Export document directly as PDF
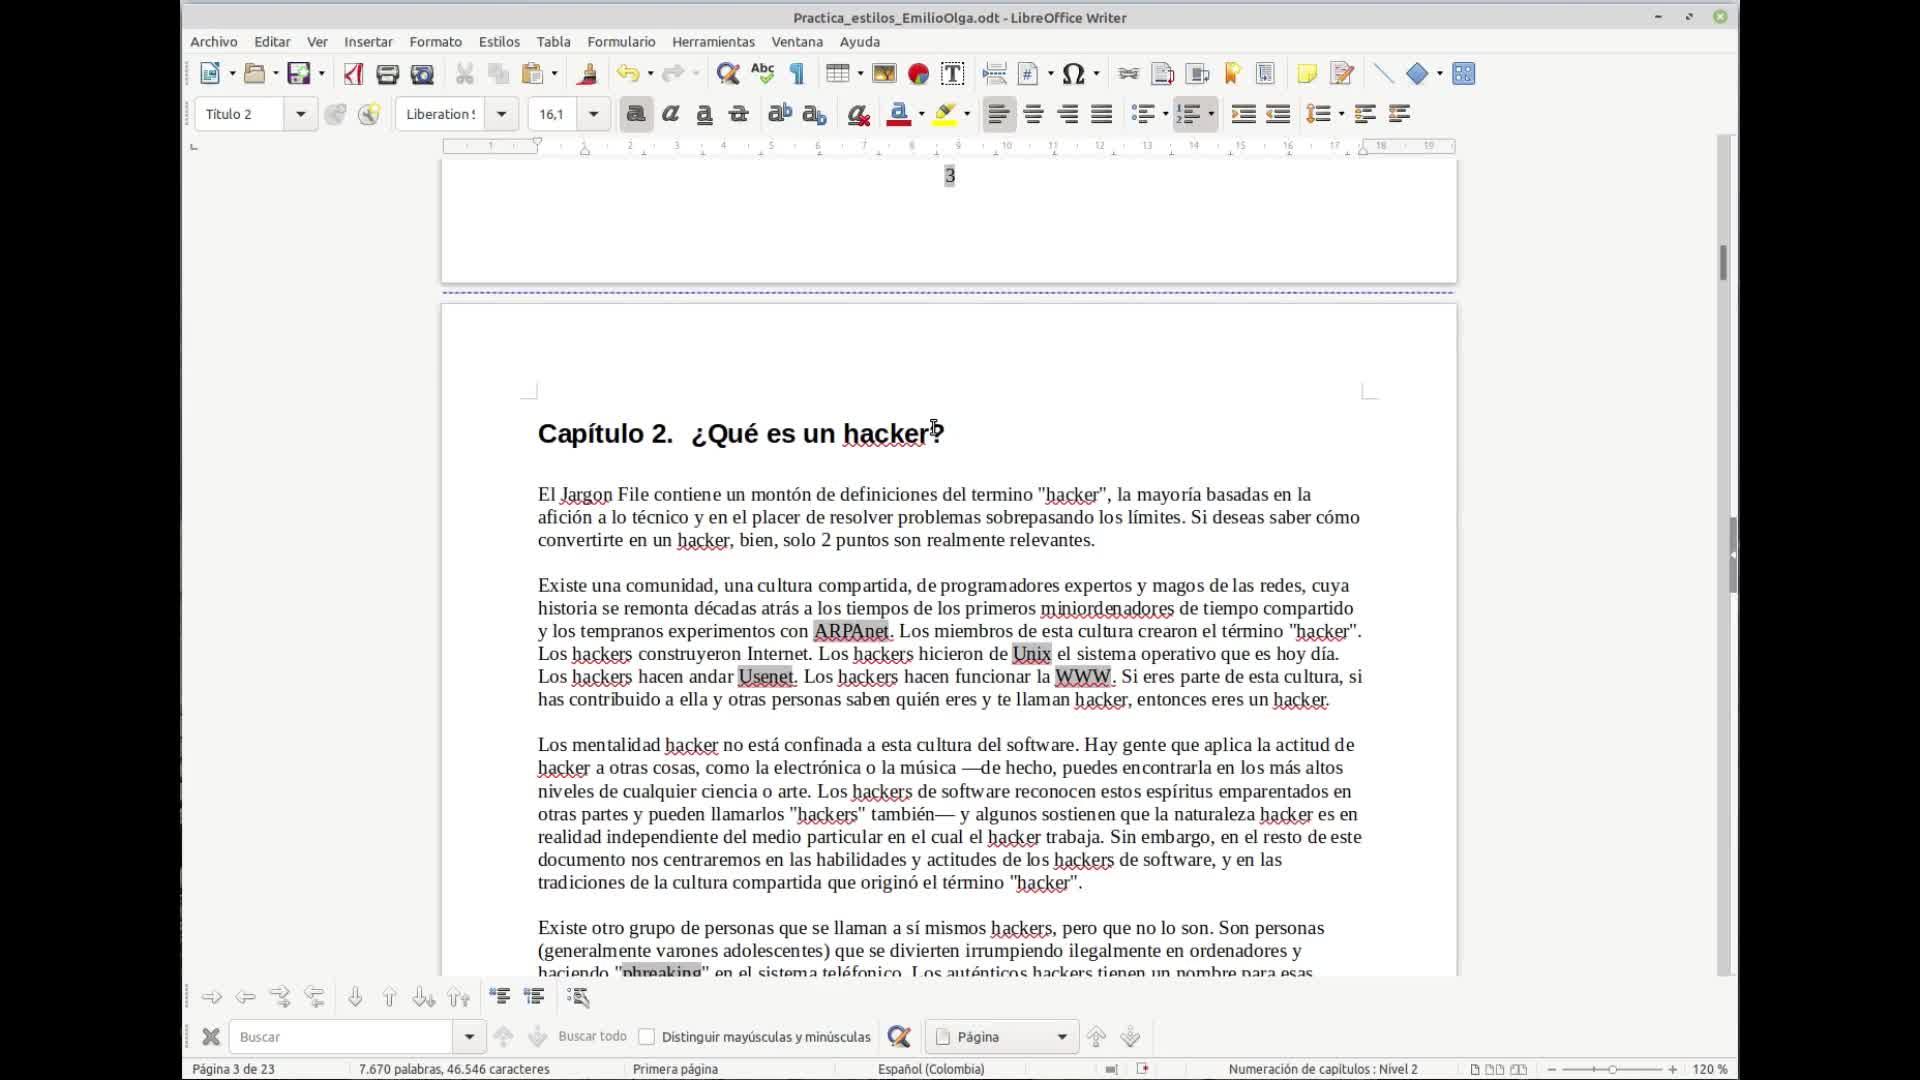This screenshot has width=1920, height=1080. pos(353,74)
